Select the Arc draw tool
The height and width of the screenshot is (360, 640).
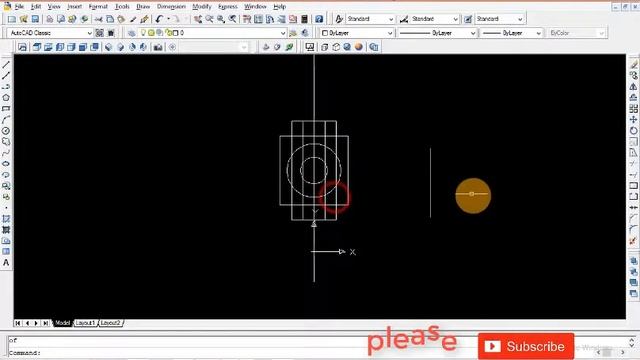[x=6, y=120]
